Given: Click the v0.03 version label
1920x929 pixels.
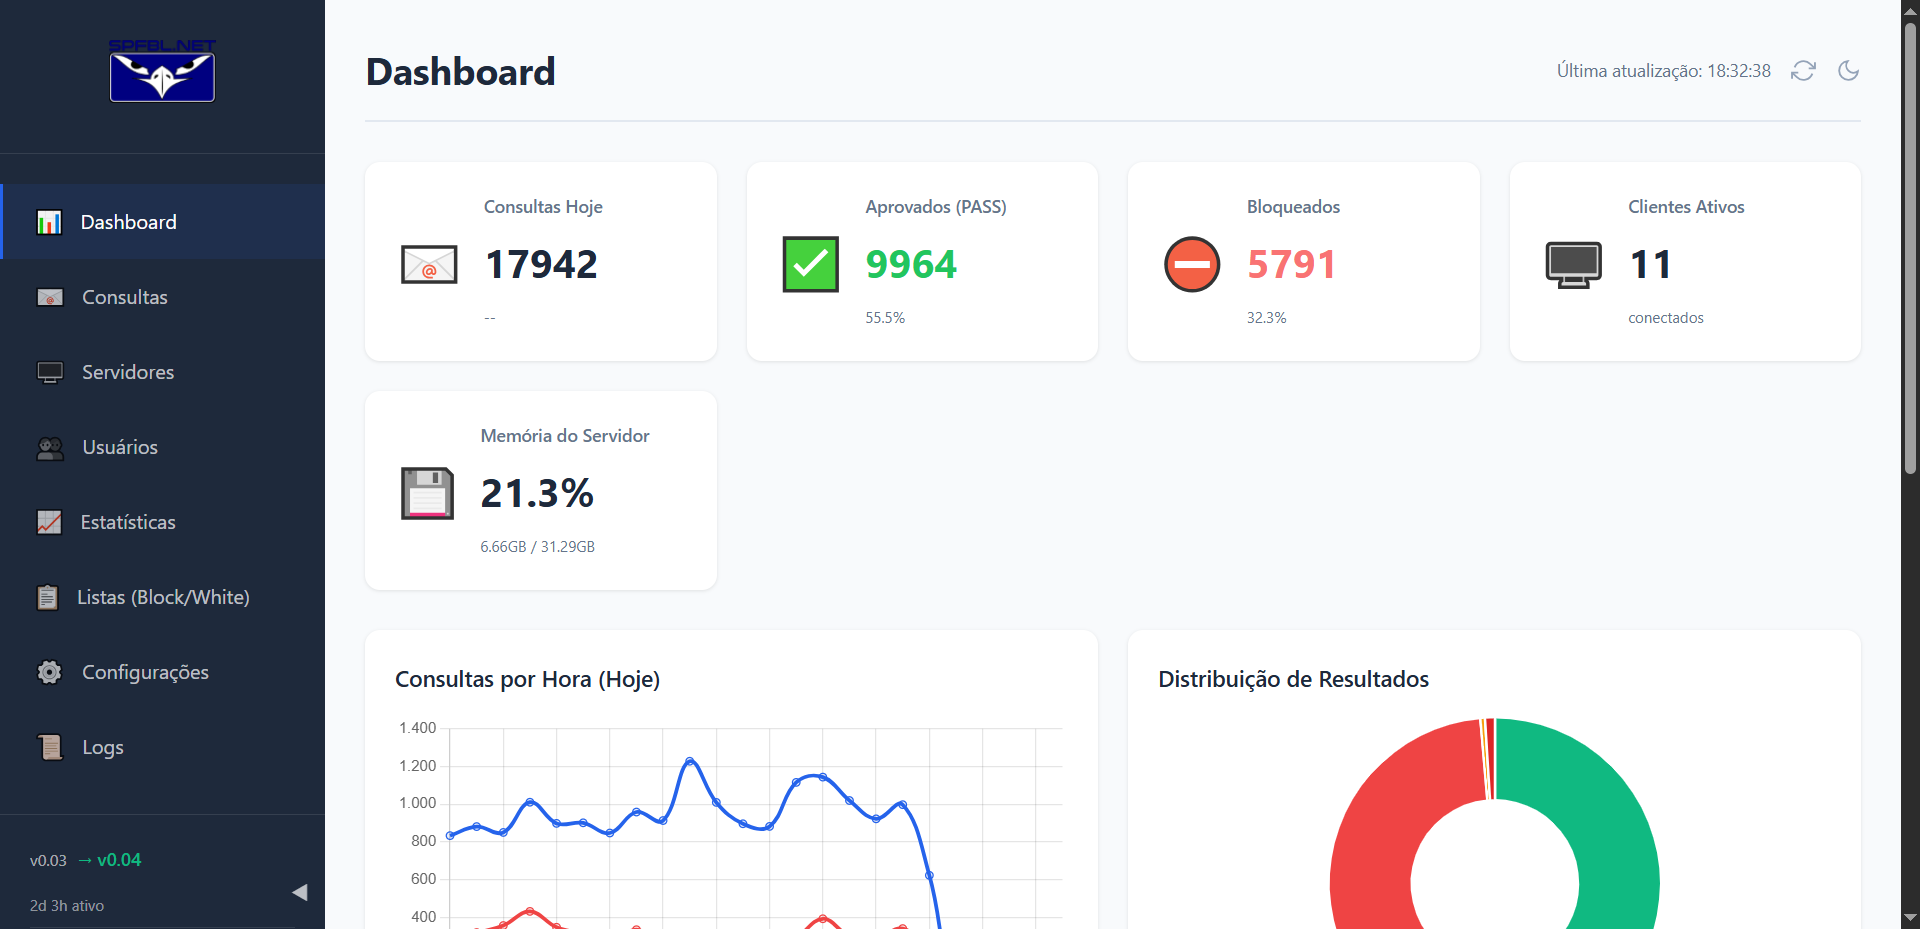Looking at the screenshot, I should pyautogui.click(x=48, y=860).
